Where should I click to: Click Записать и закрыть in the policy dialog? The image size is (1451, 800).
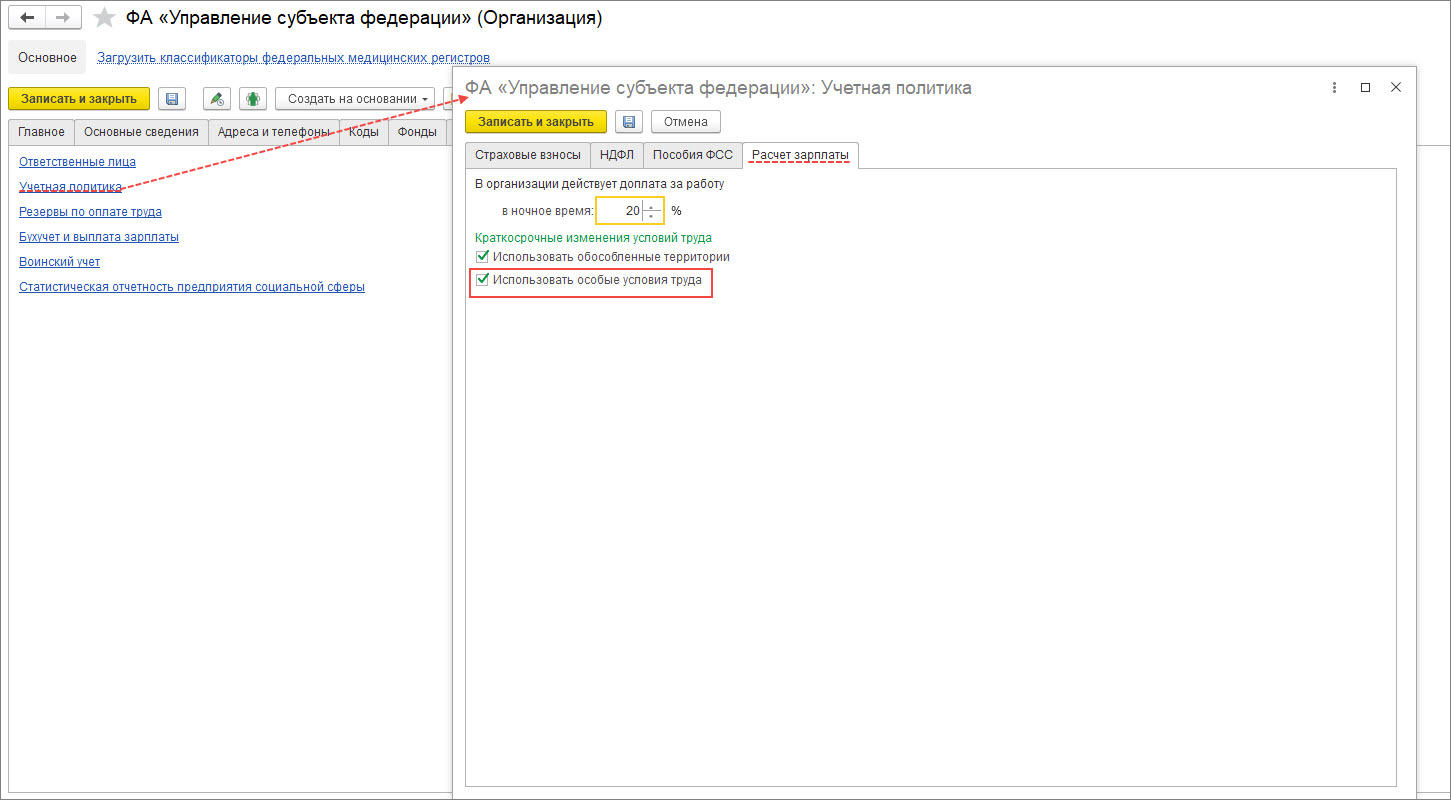pyautogui.click(x=536, y=122)
